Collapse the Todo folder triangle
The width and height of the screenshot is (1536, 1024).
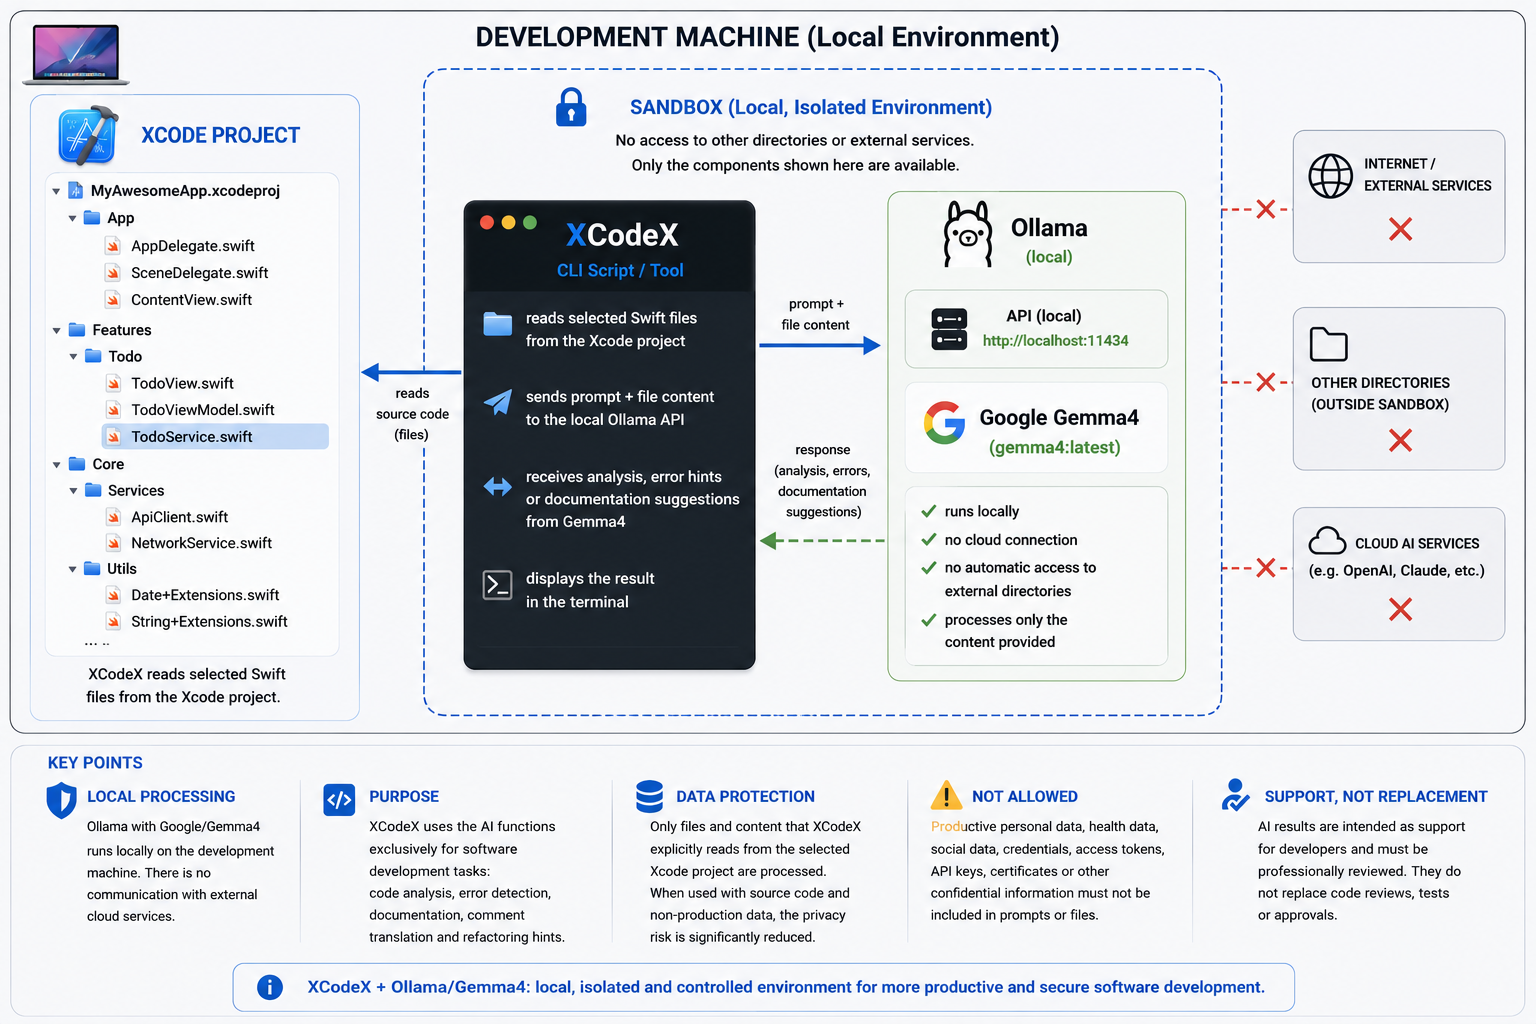(73, 356)
